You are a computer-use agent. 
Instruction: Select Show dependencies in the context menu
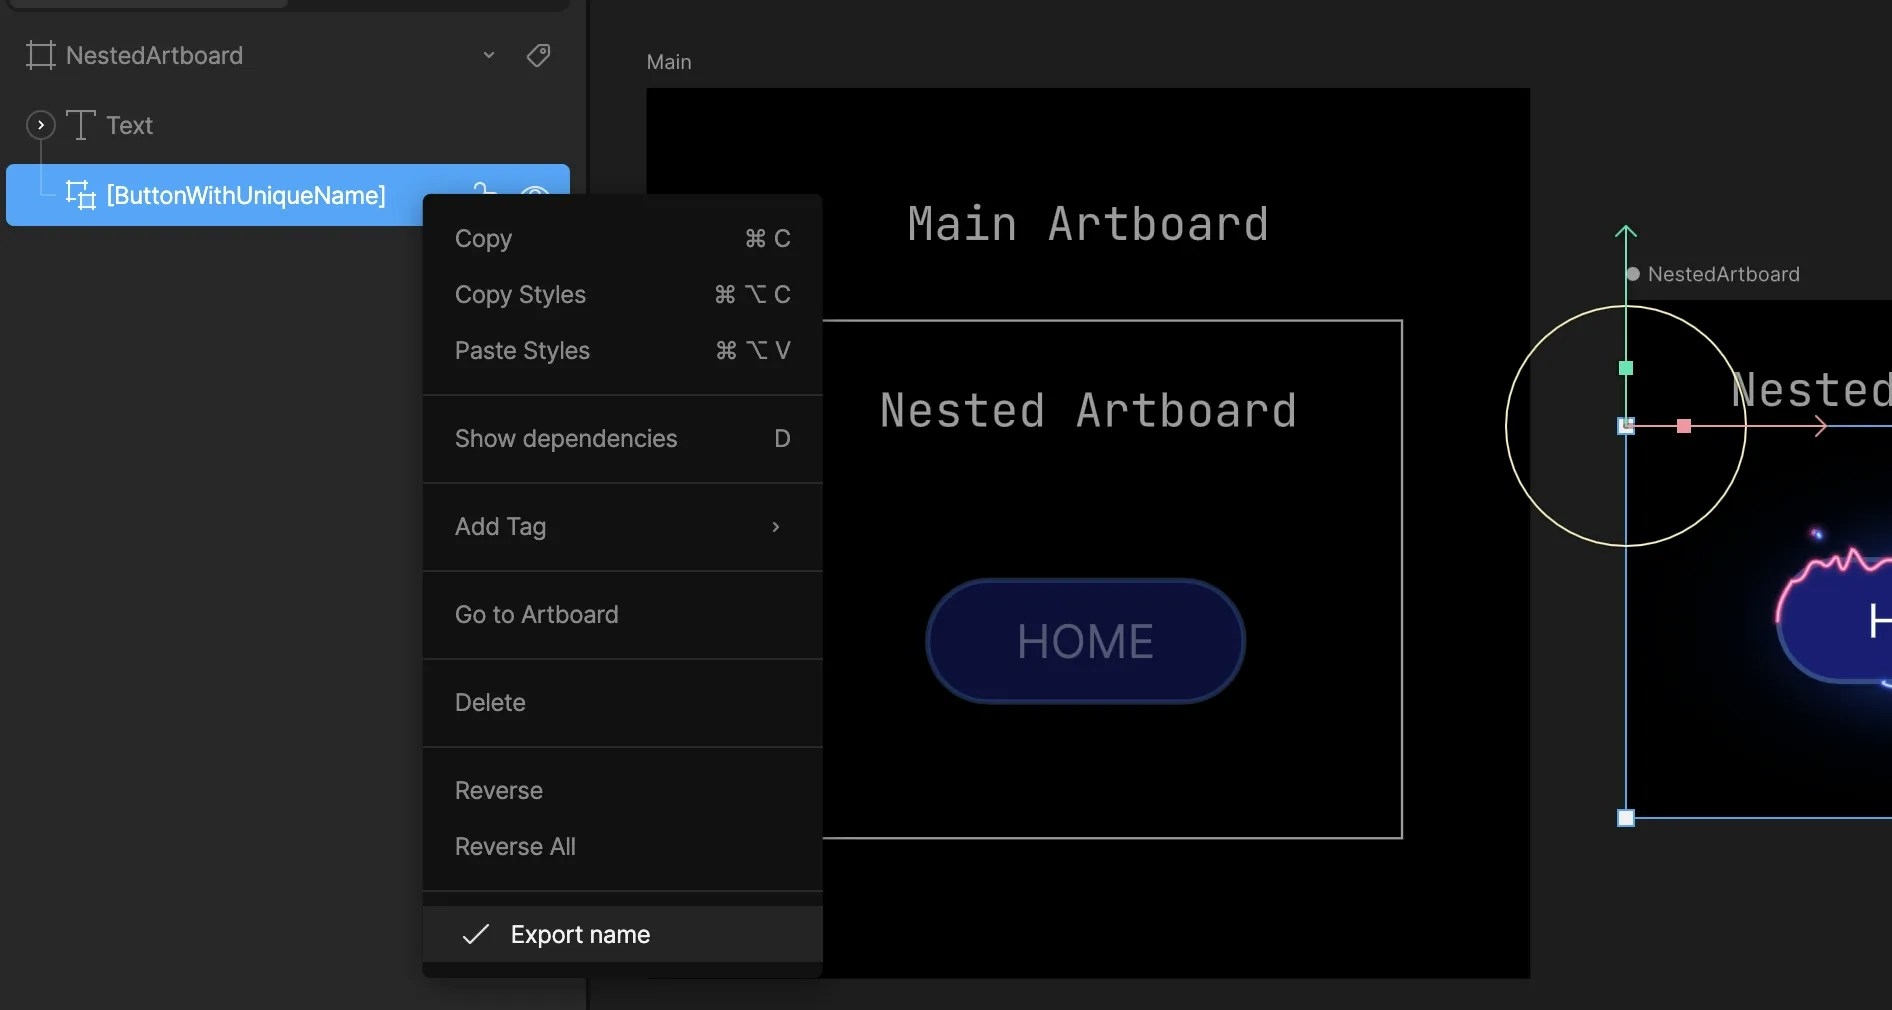pyautogui.click(x=565, y=439)
